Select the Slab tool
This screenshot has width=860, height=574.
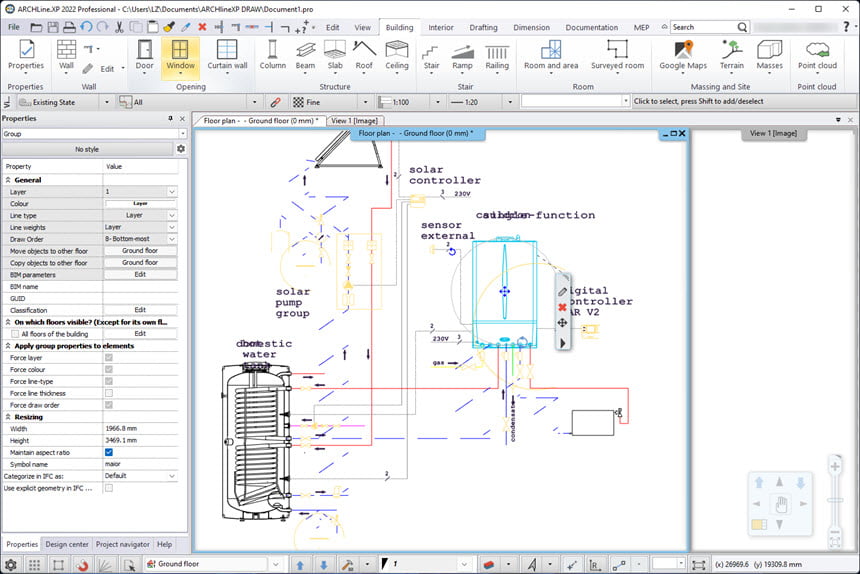pyautogui.click(x=335, y=56)
